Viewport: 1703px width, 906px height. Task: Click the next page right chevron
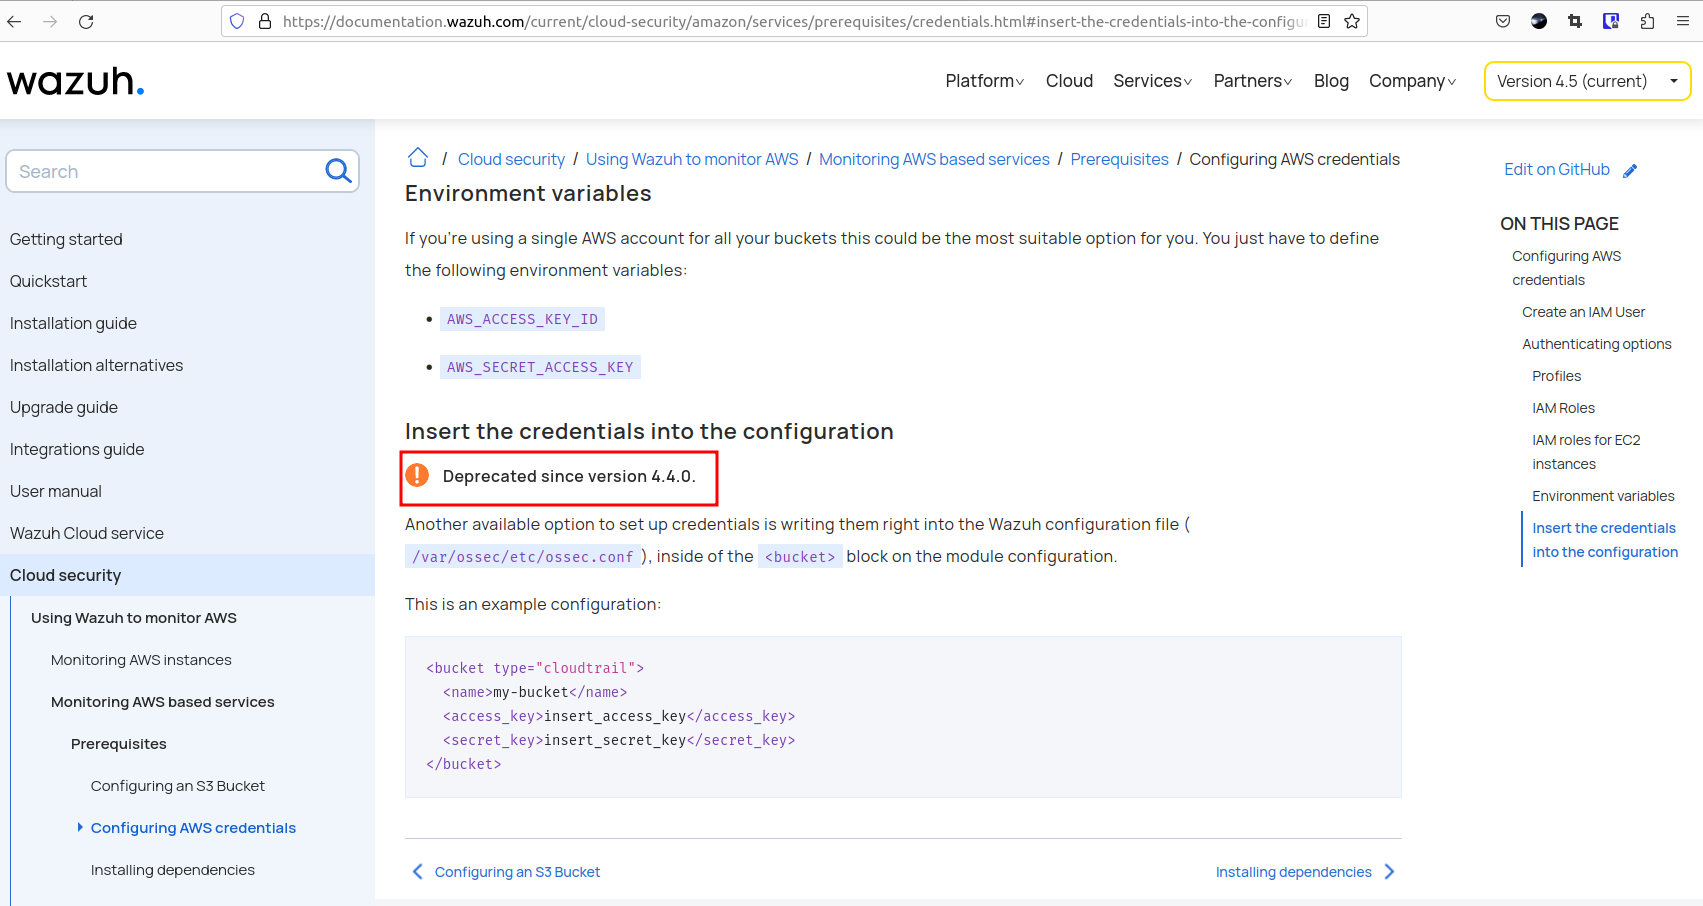point(1390,872)
